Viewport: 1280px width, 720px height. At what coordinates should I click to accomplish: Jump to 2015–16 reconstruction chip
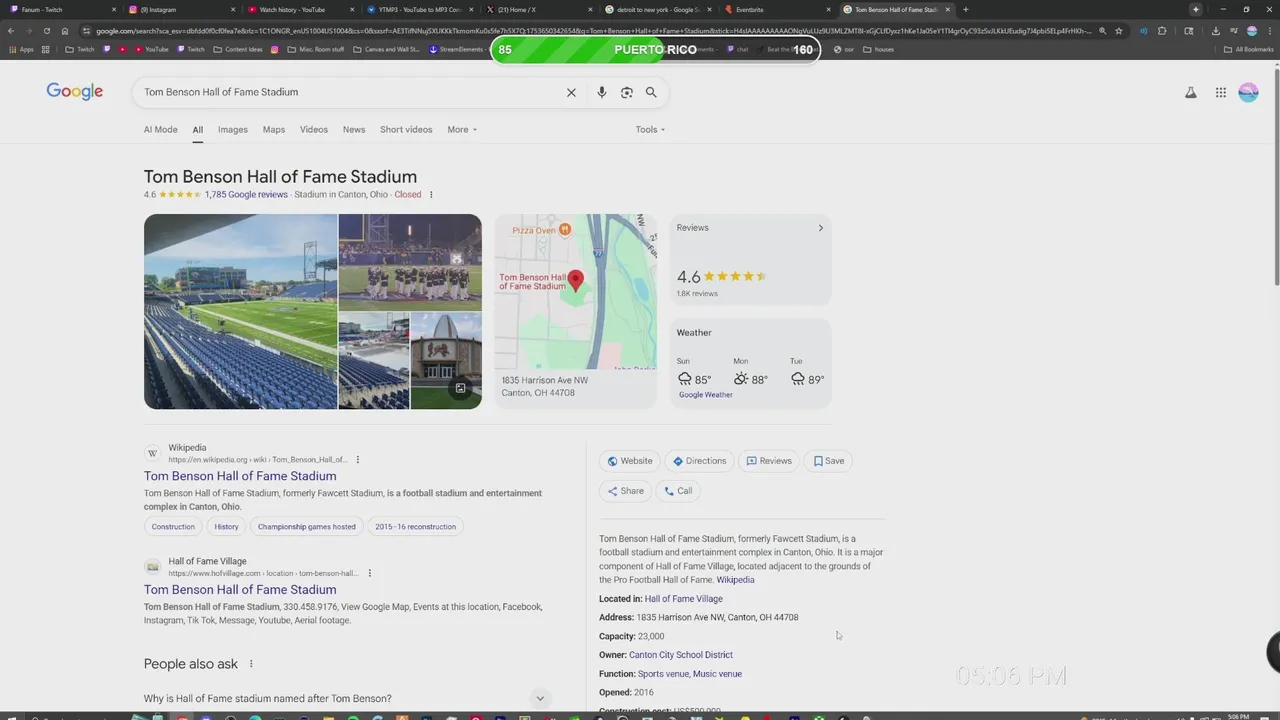[415, 527]
